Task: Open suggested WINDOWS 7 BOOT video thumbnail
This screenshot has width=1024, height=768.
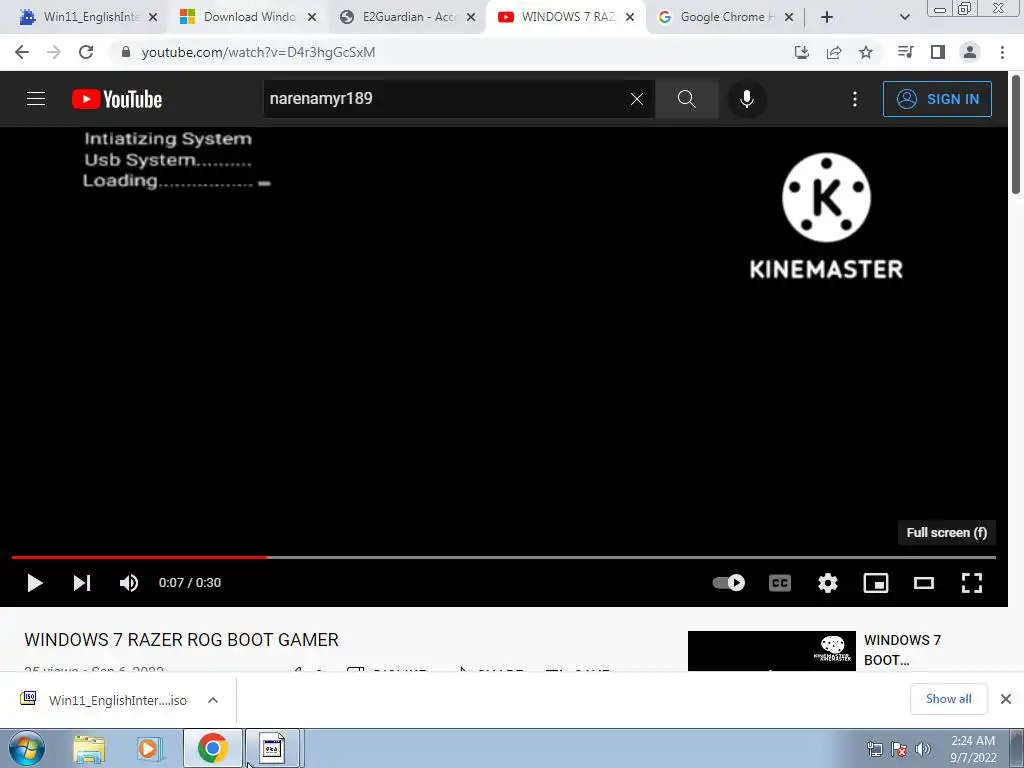Action: point(771,651)
